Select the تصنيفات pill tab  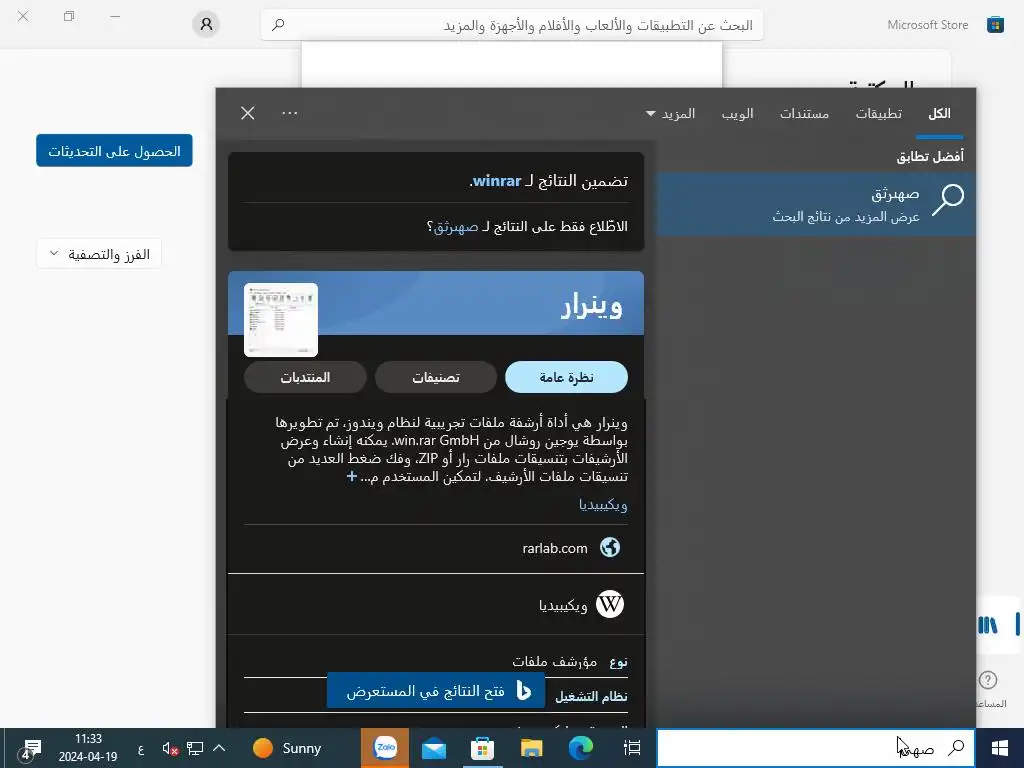(436, 377)
